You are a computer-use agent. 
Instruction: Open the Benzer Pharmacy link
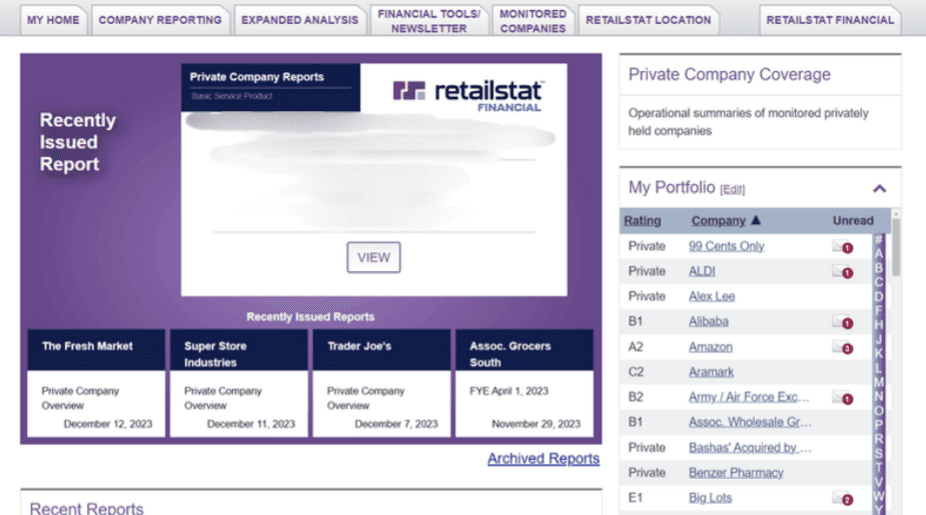click(x=736, y=473)
